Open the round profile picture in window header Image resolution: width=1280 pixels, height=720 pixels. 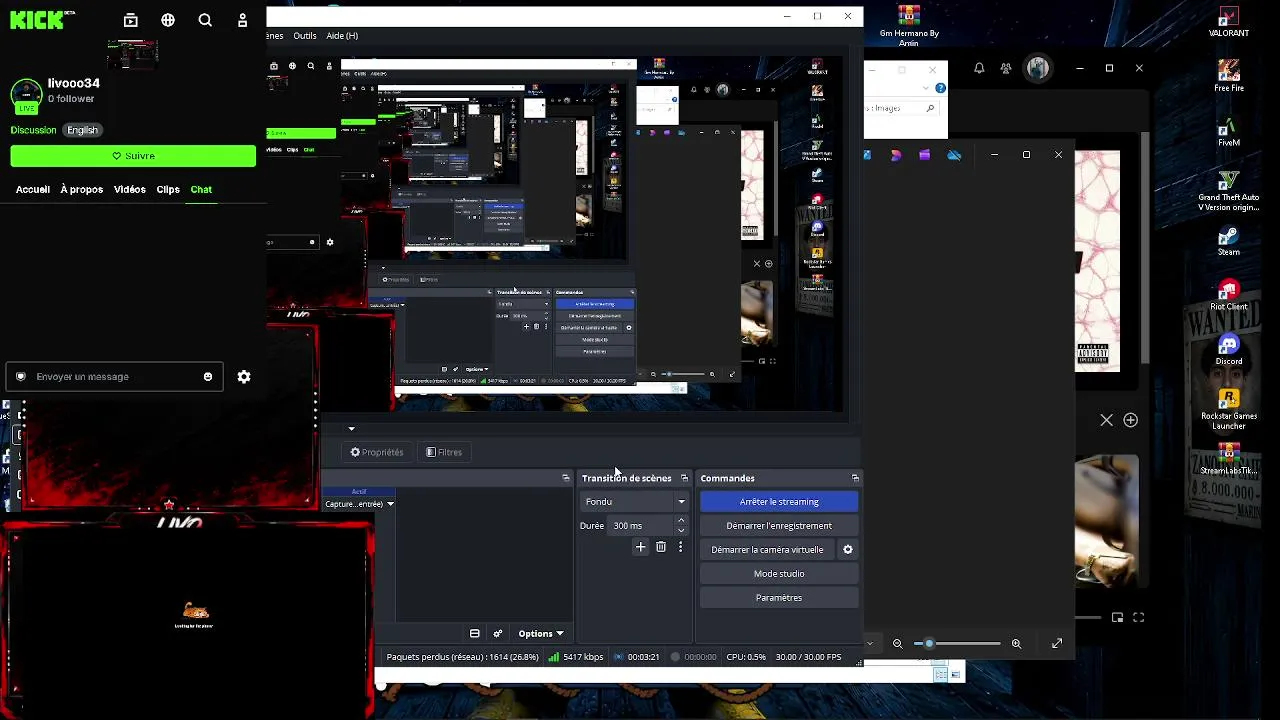(x=1038, y=68)
